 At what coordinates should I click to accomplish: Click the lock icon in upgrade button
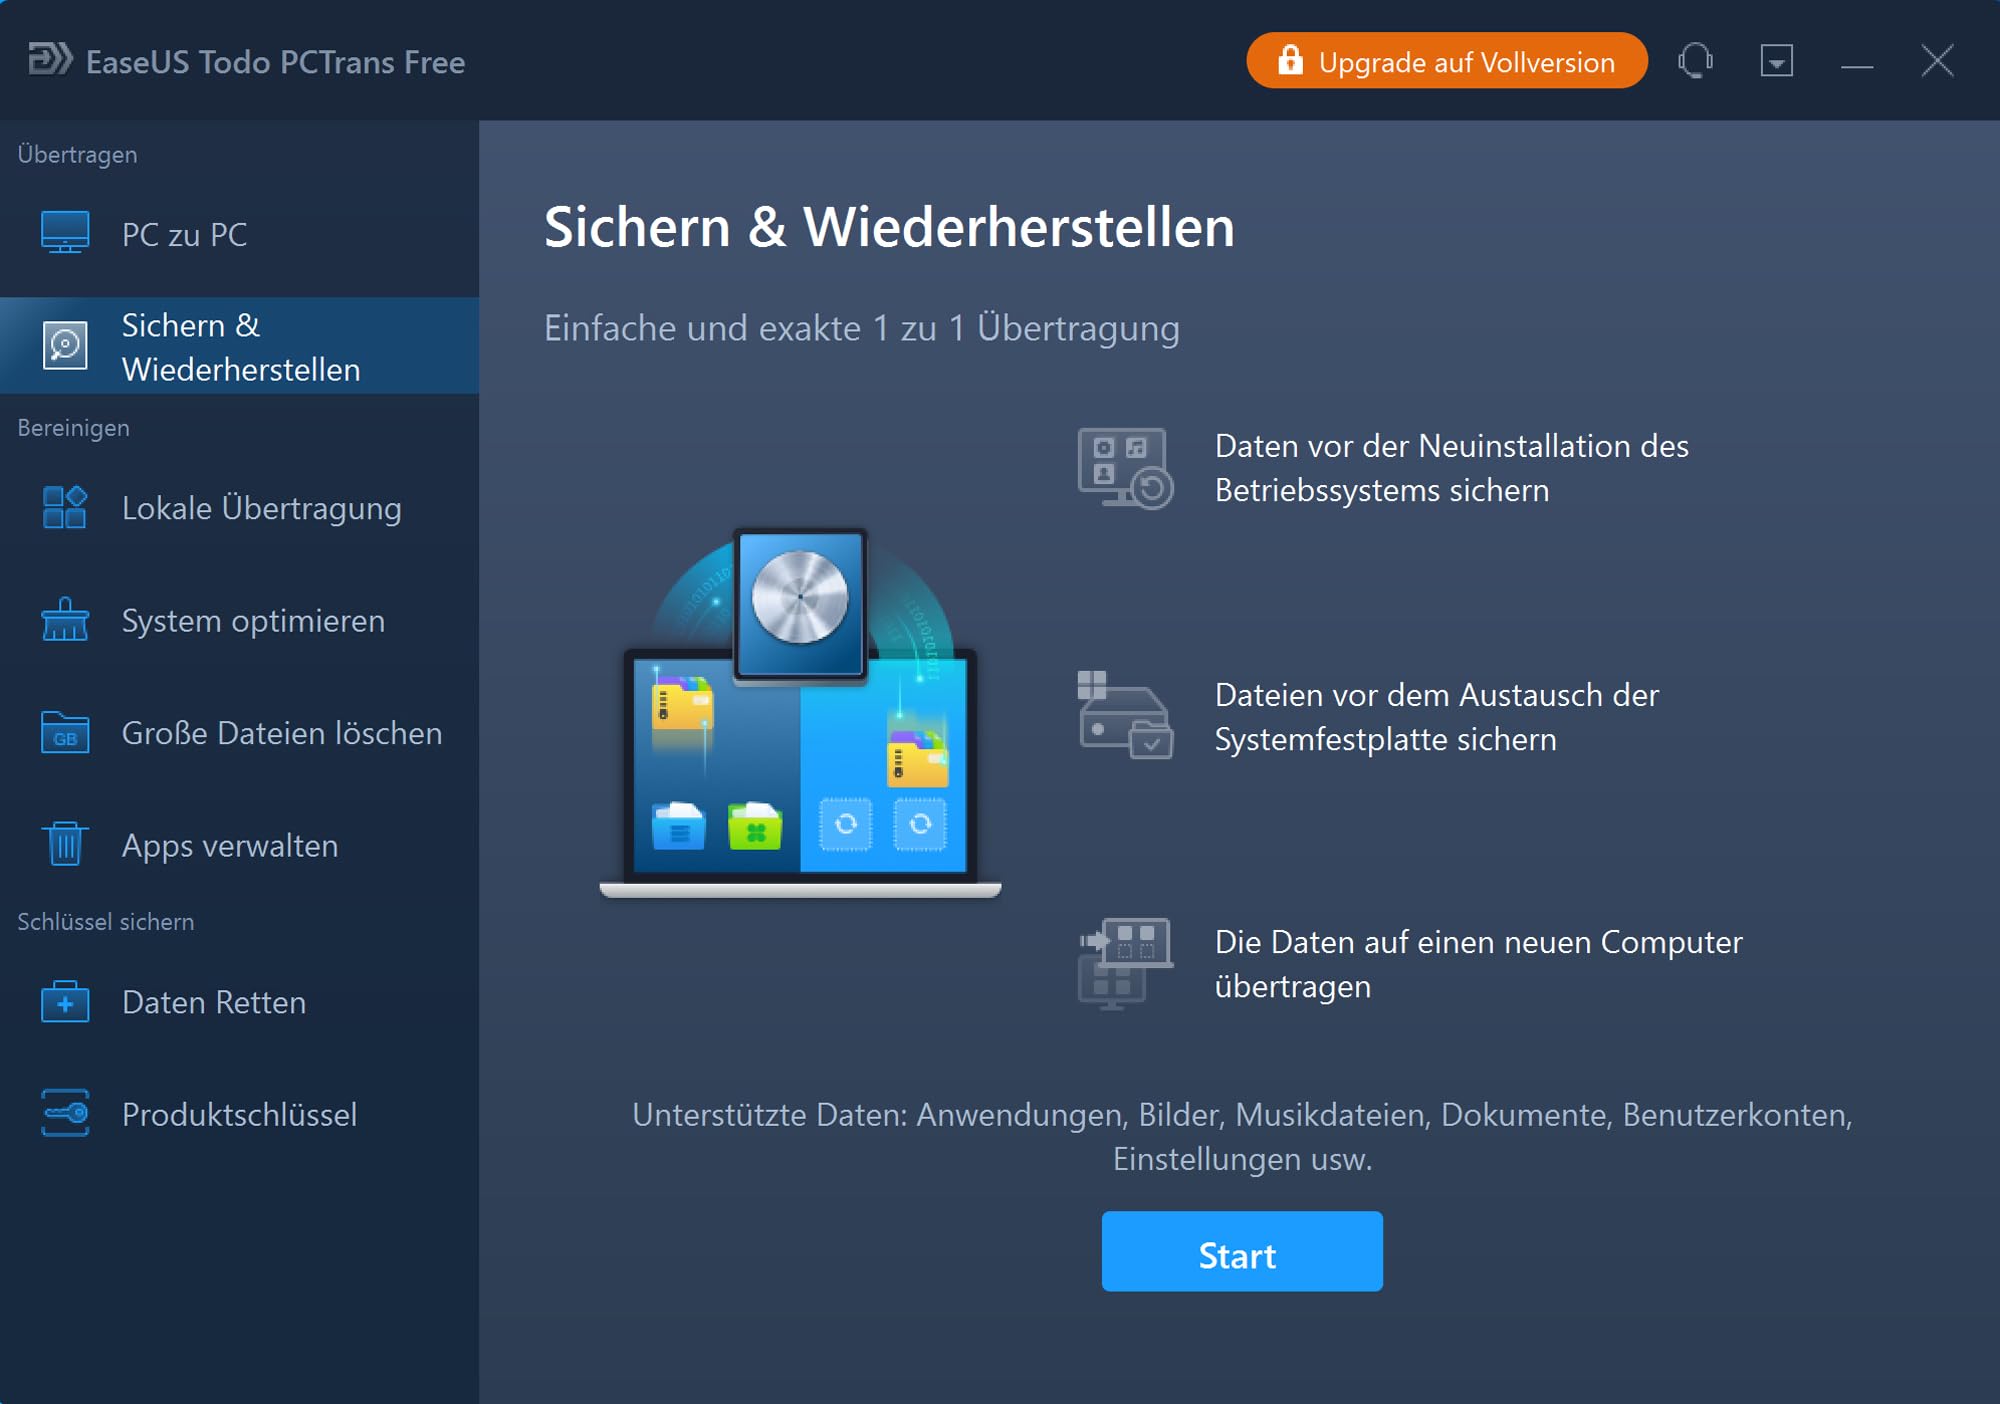pos(1291,60)
